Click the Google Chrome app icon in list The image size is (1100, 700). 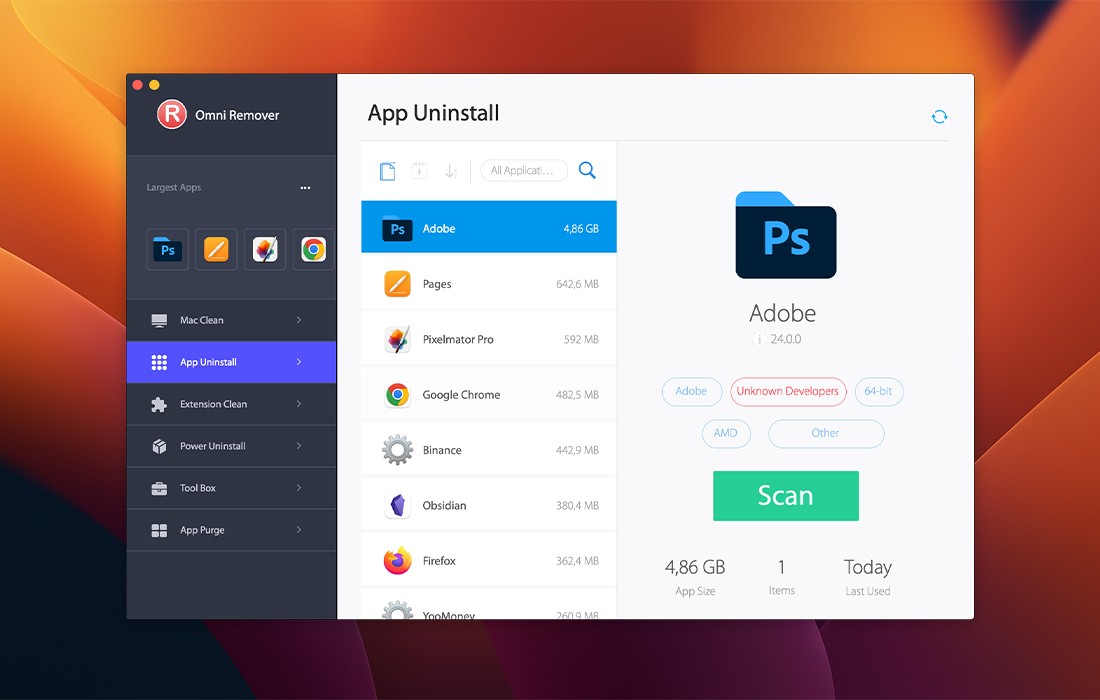coord(398,395)
